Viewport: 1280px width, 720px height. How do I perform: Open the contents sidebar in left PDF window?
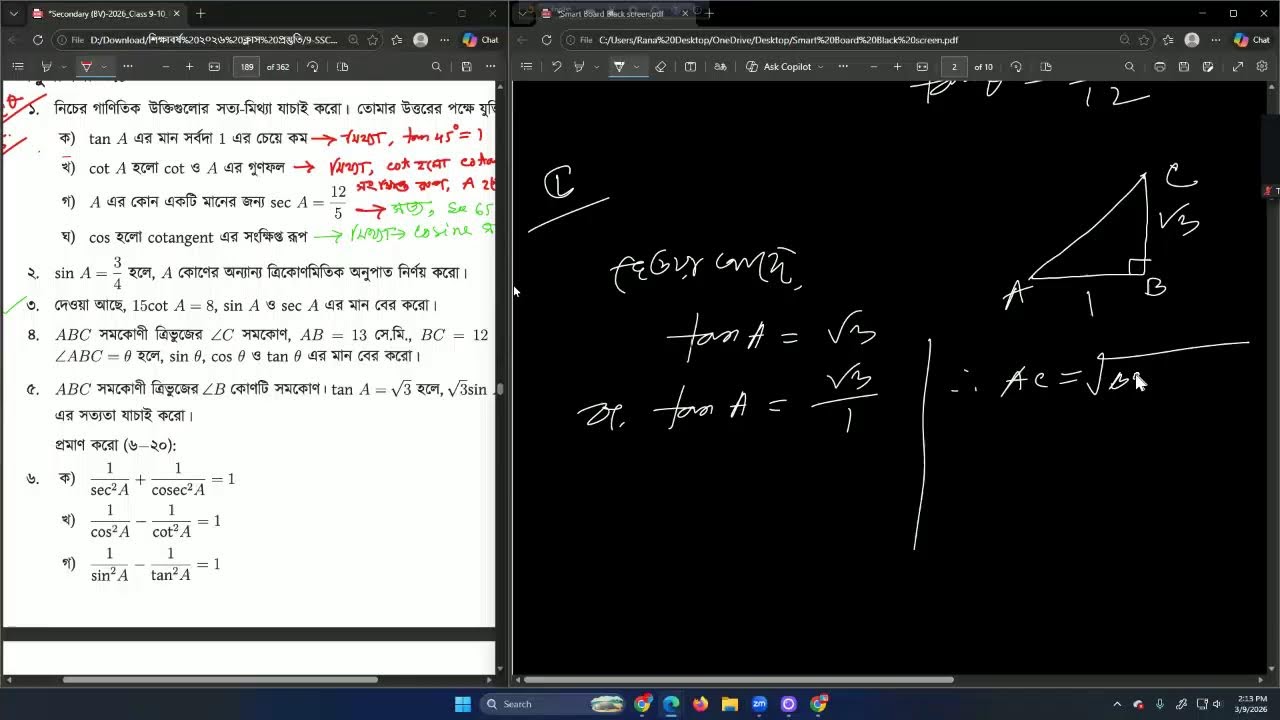[x=17, y=66]
